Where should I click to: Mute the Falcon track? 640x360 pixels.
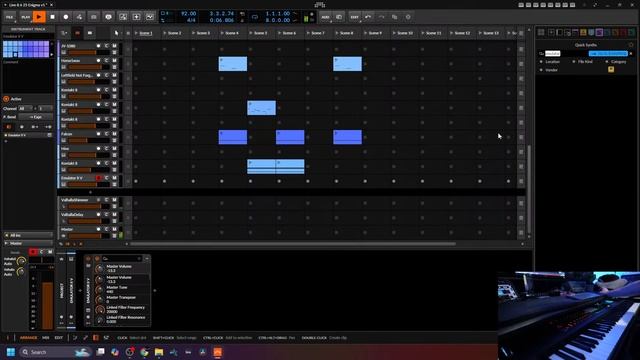[x=114, y=134]
